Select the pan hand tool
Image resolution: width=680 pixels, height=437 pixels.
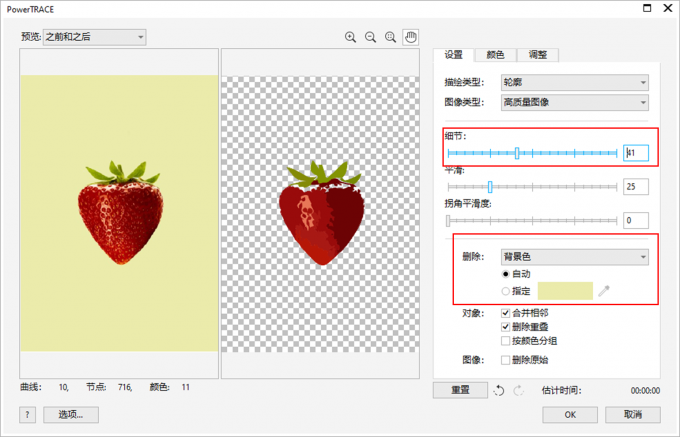pyautogui.click(x=411, y=37)
